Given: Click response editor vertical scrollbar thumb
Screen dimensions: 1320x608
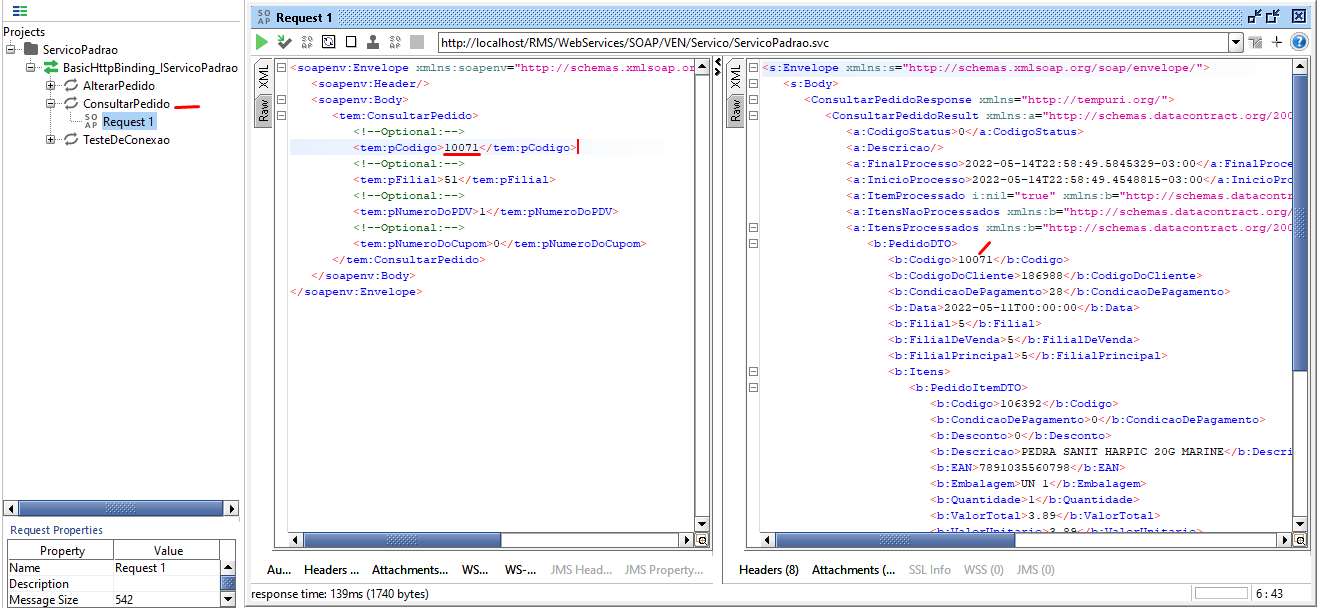Looking at the screenshot, I should tap(1300, 222).
